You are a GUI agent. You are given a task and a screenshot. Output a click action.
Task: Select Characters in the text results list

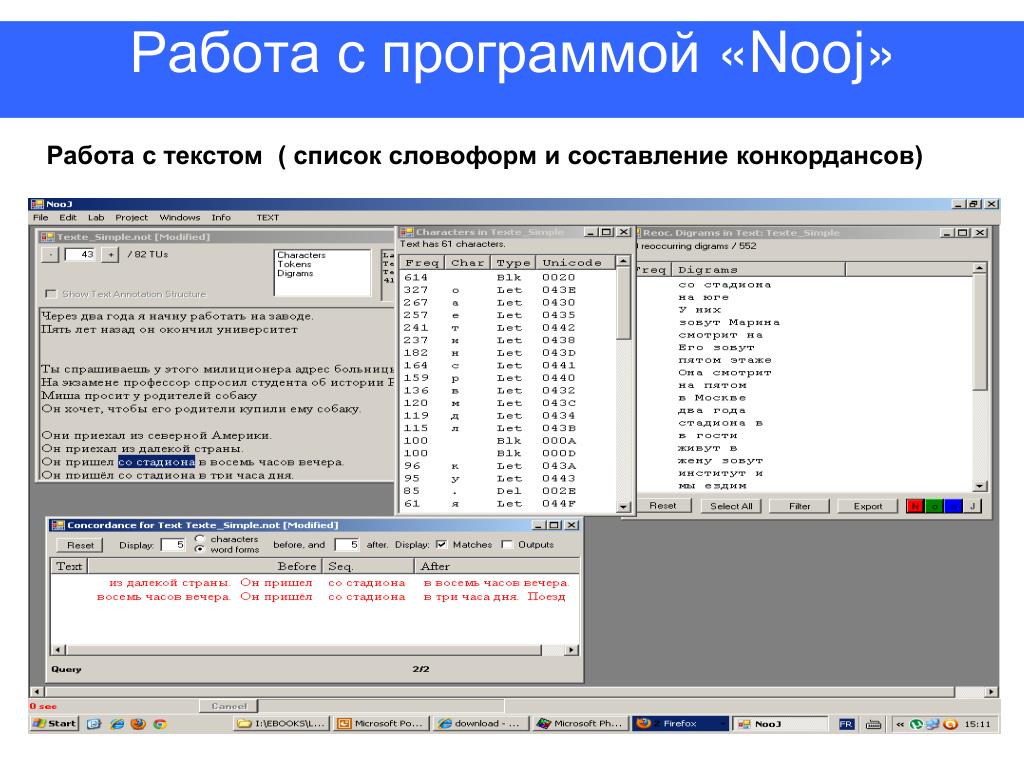point(301,255)
